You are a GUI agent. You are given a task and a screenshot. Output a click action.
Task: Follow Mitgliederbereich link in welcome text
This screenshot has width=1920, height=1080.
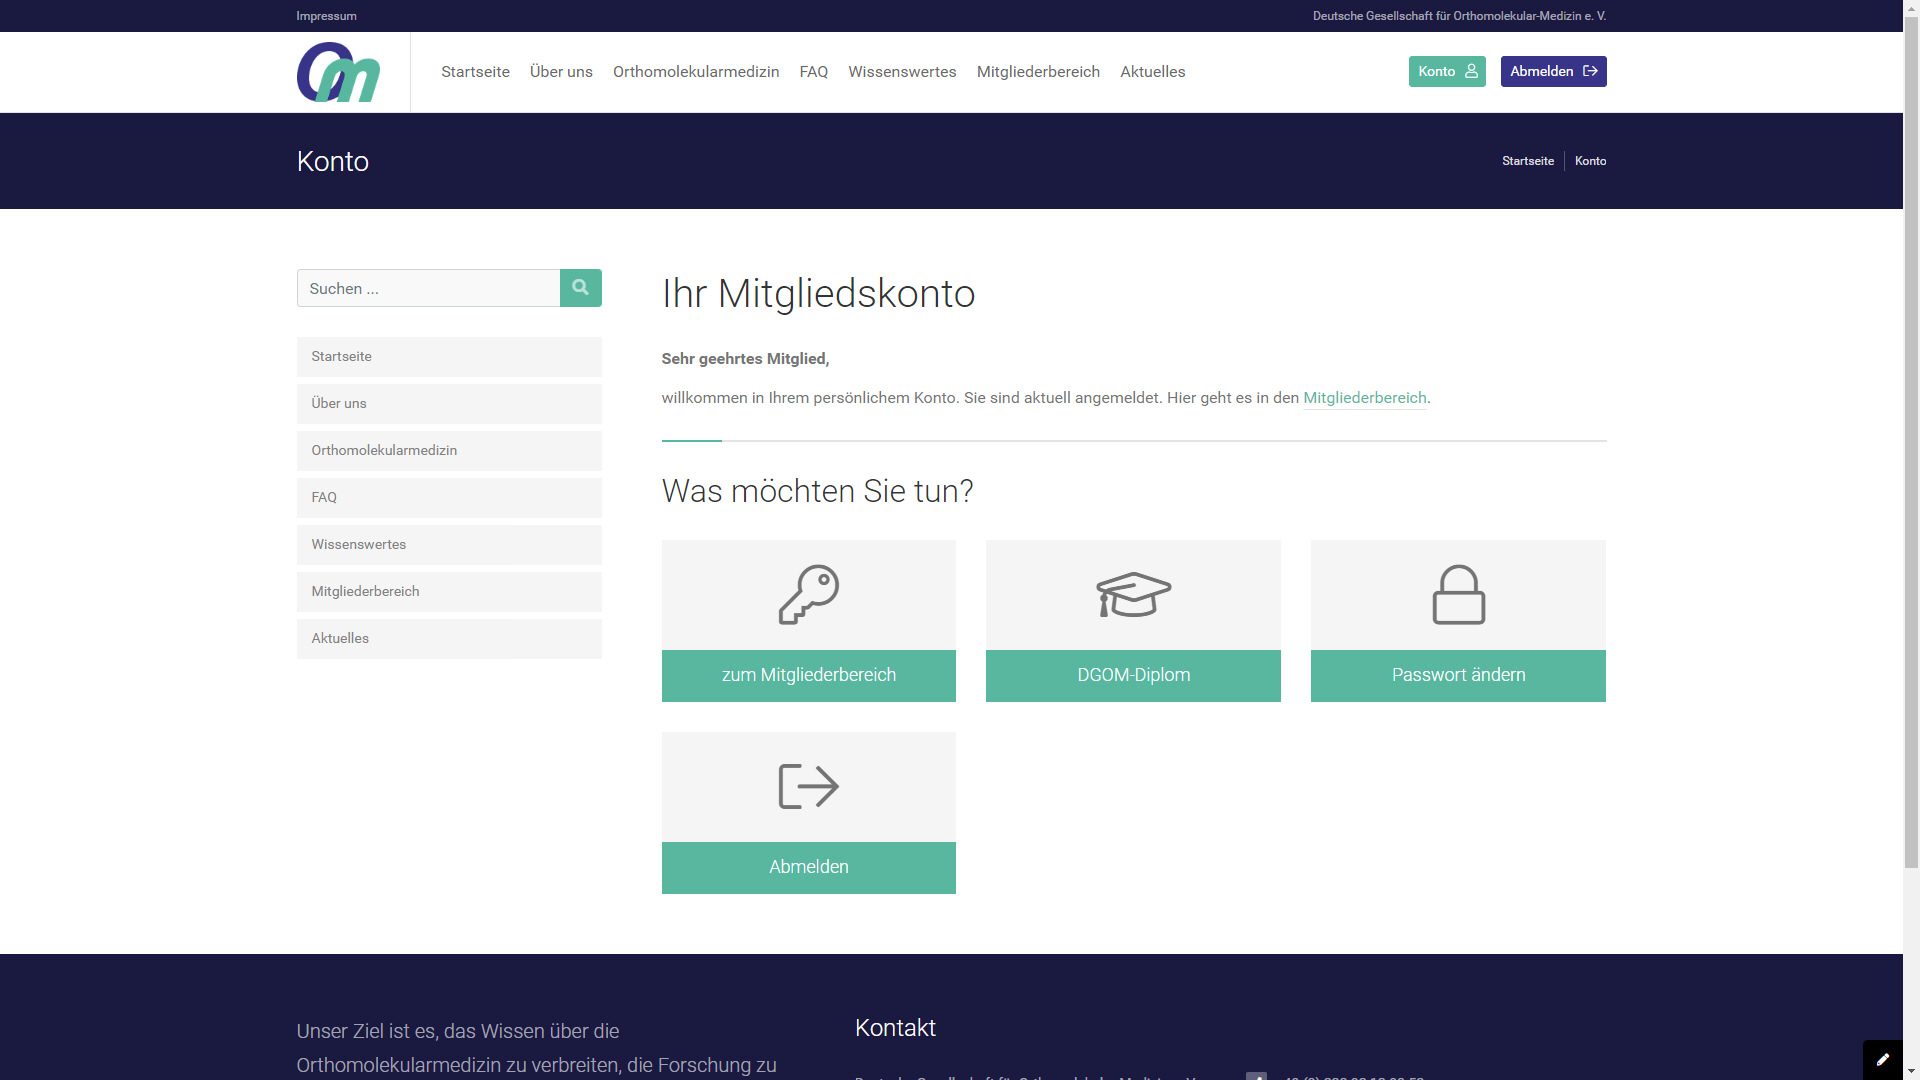coord(1365,398)
